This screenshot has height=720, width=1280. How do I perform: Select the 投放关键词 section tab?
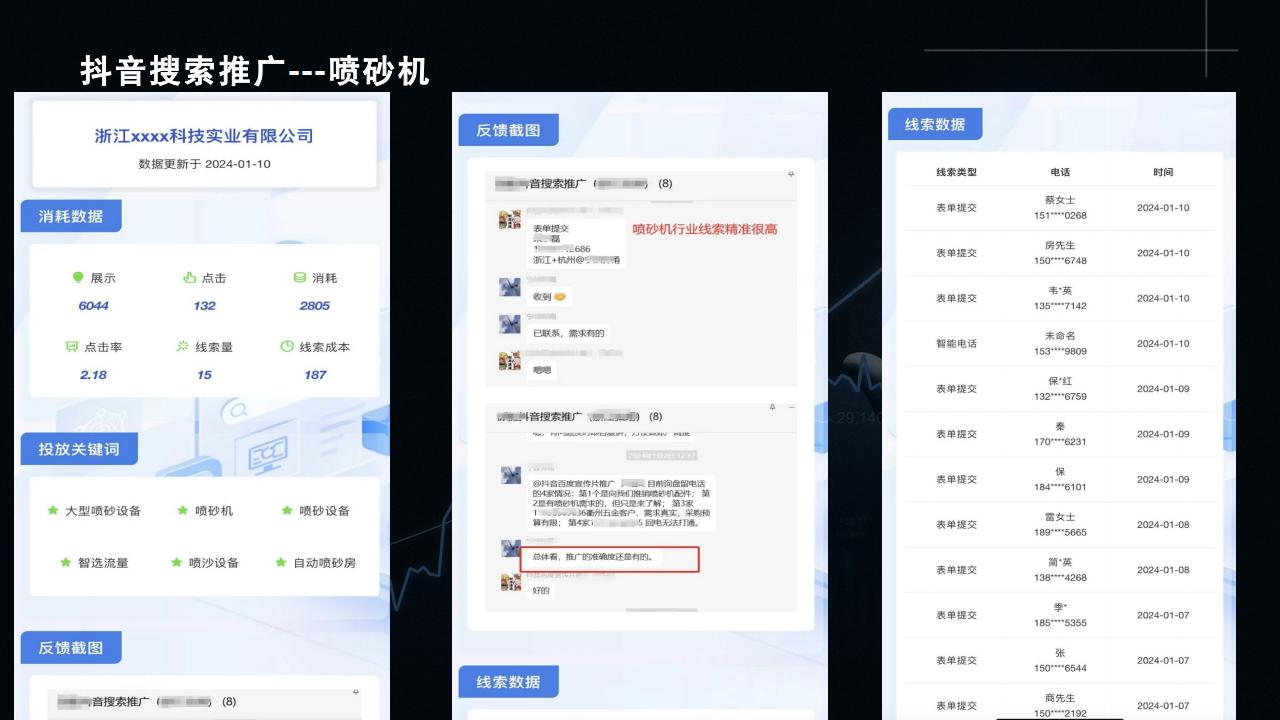coord(79,449)
